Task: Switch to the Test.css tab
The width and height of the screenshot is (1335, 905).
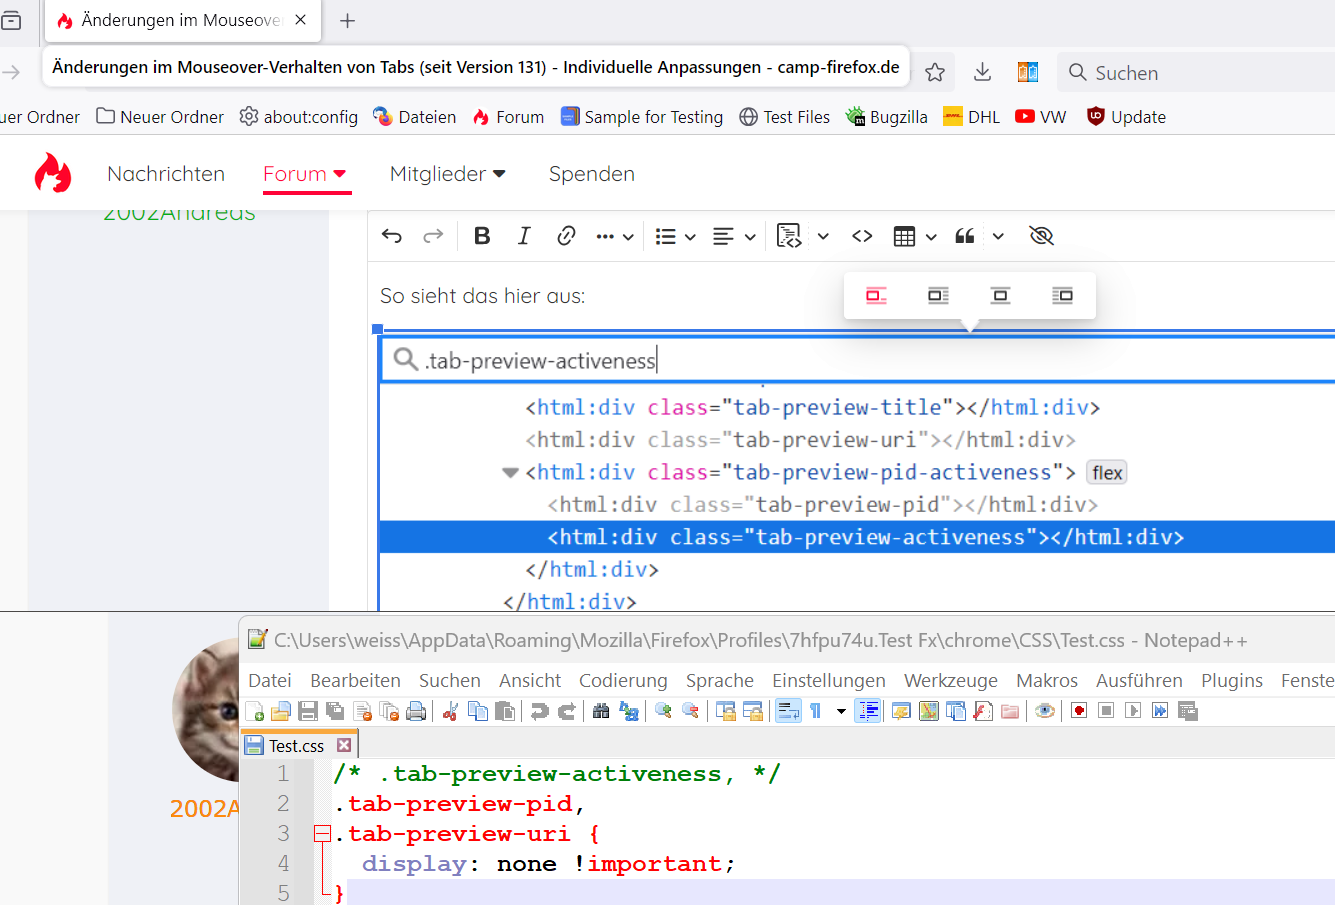Action: (296, 745)
